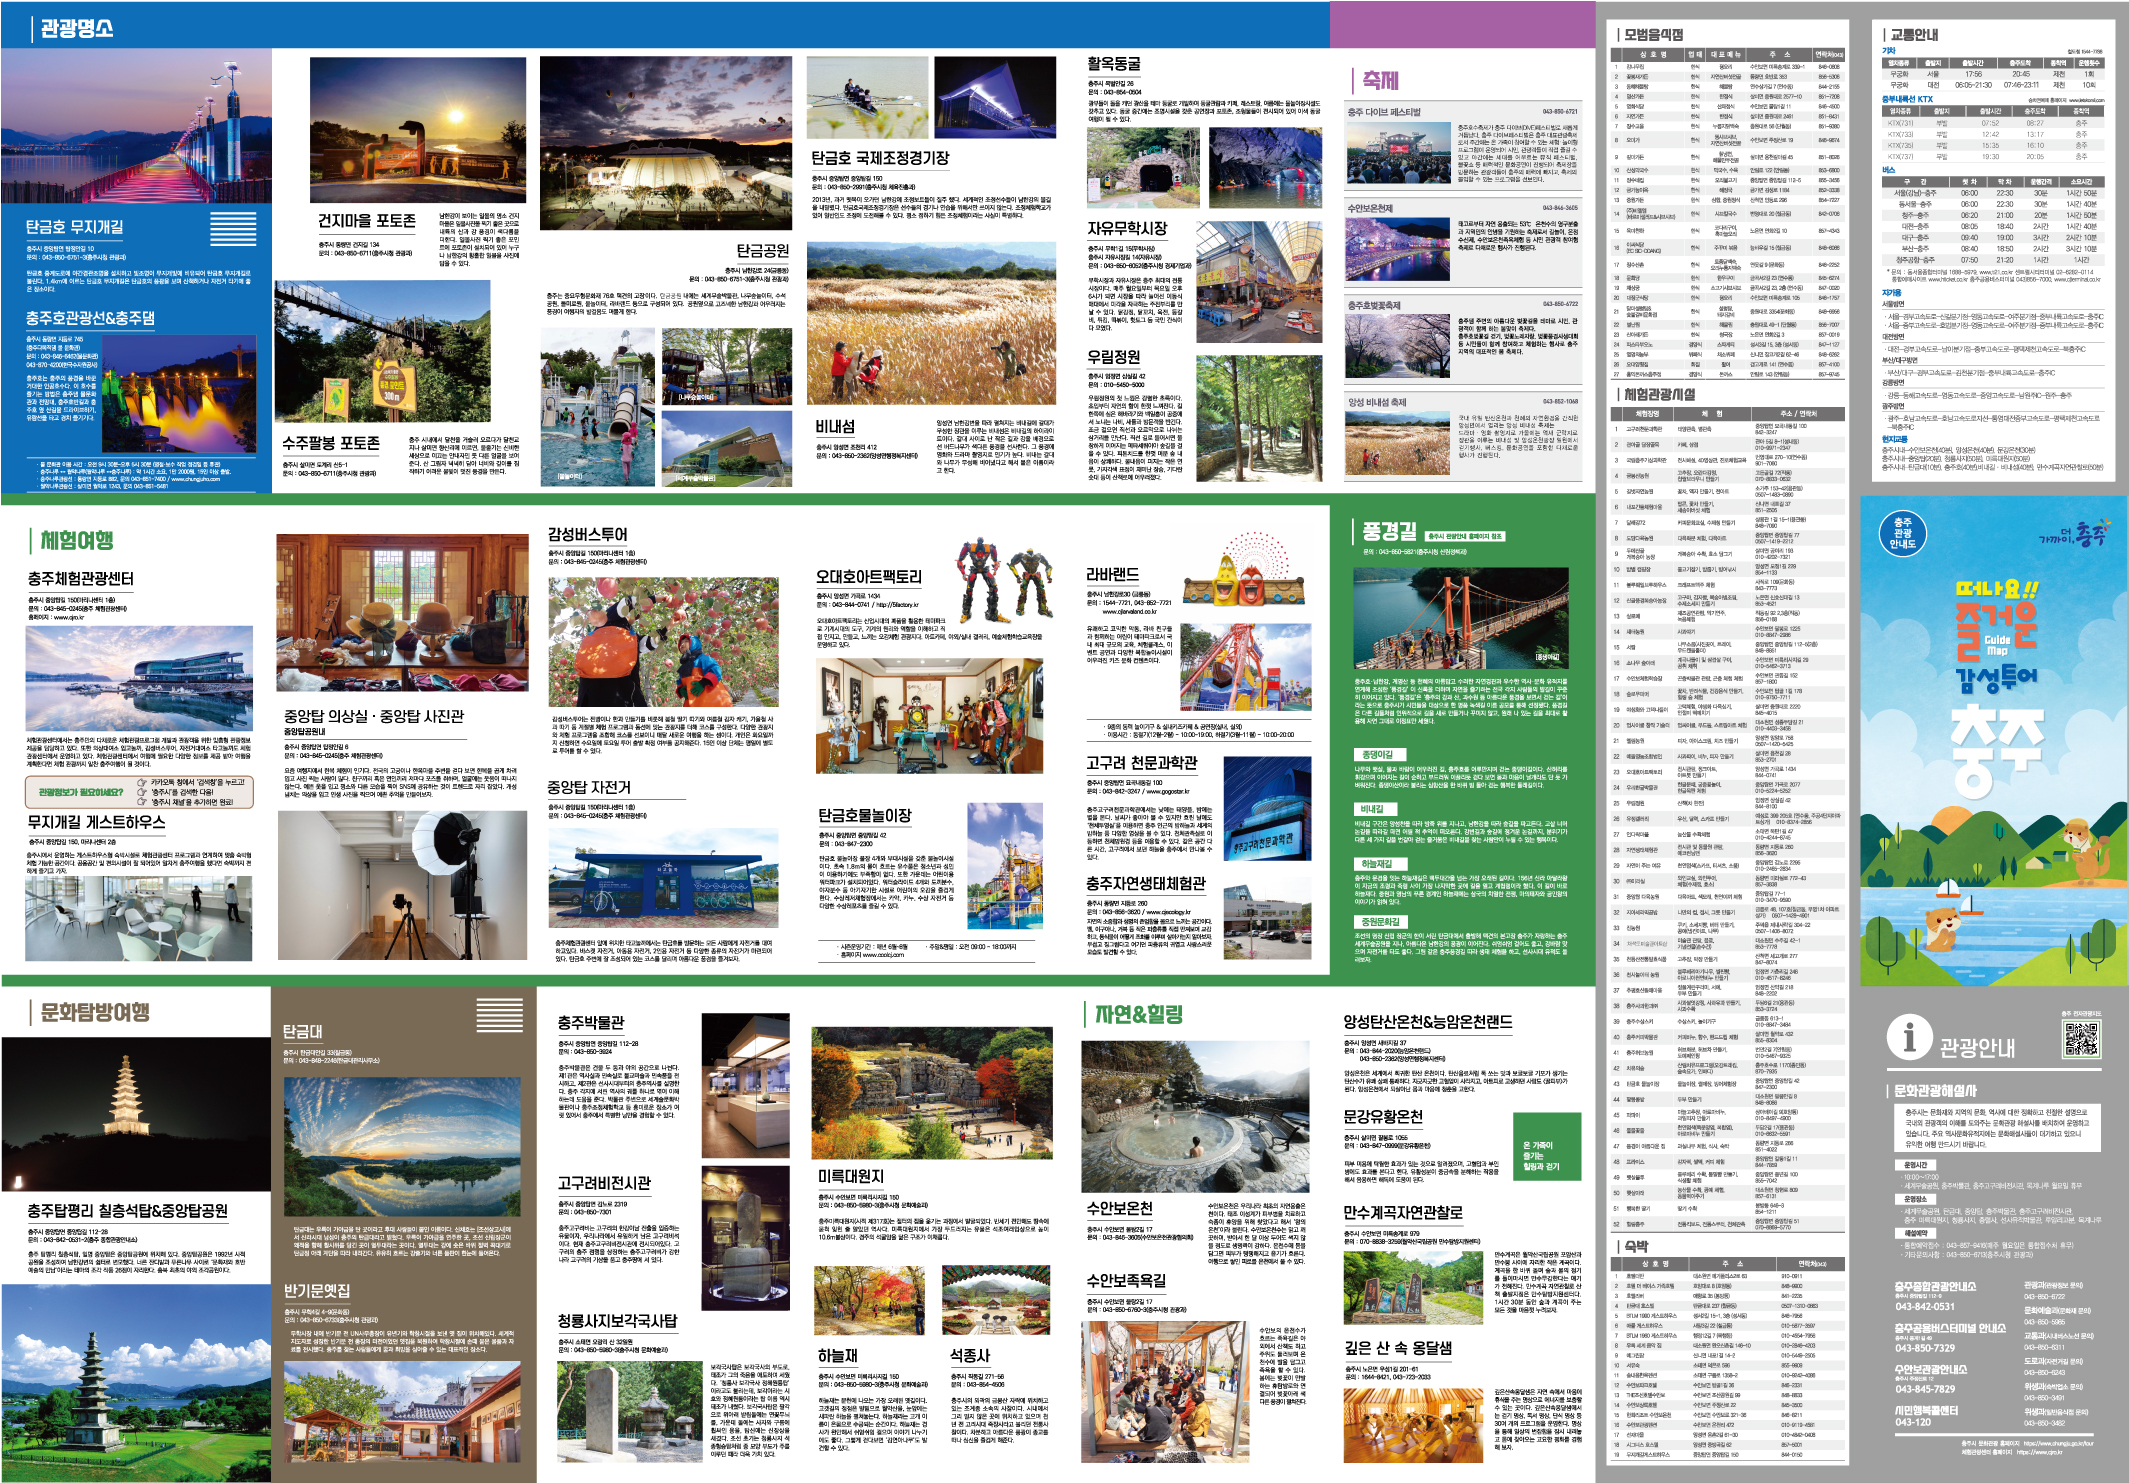Image resolution: width=2129 pixels, height=1483 pixels.
Task: Click the 반기문옛집 heading
Action: 316,1291
